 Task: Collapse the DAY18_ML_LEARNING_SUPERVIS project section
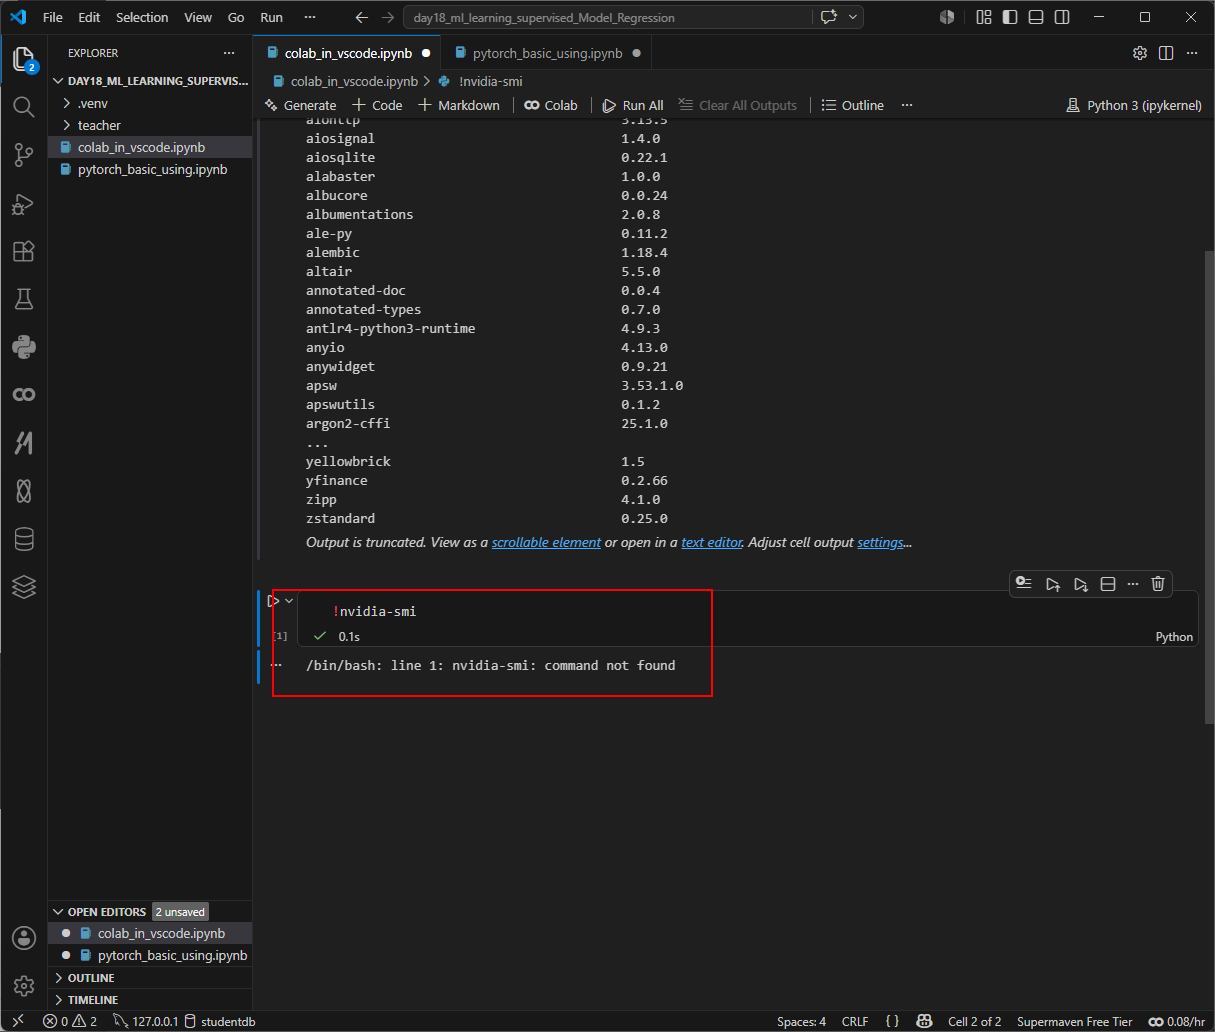[150, 81]
